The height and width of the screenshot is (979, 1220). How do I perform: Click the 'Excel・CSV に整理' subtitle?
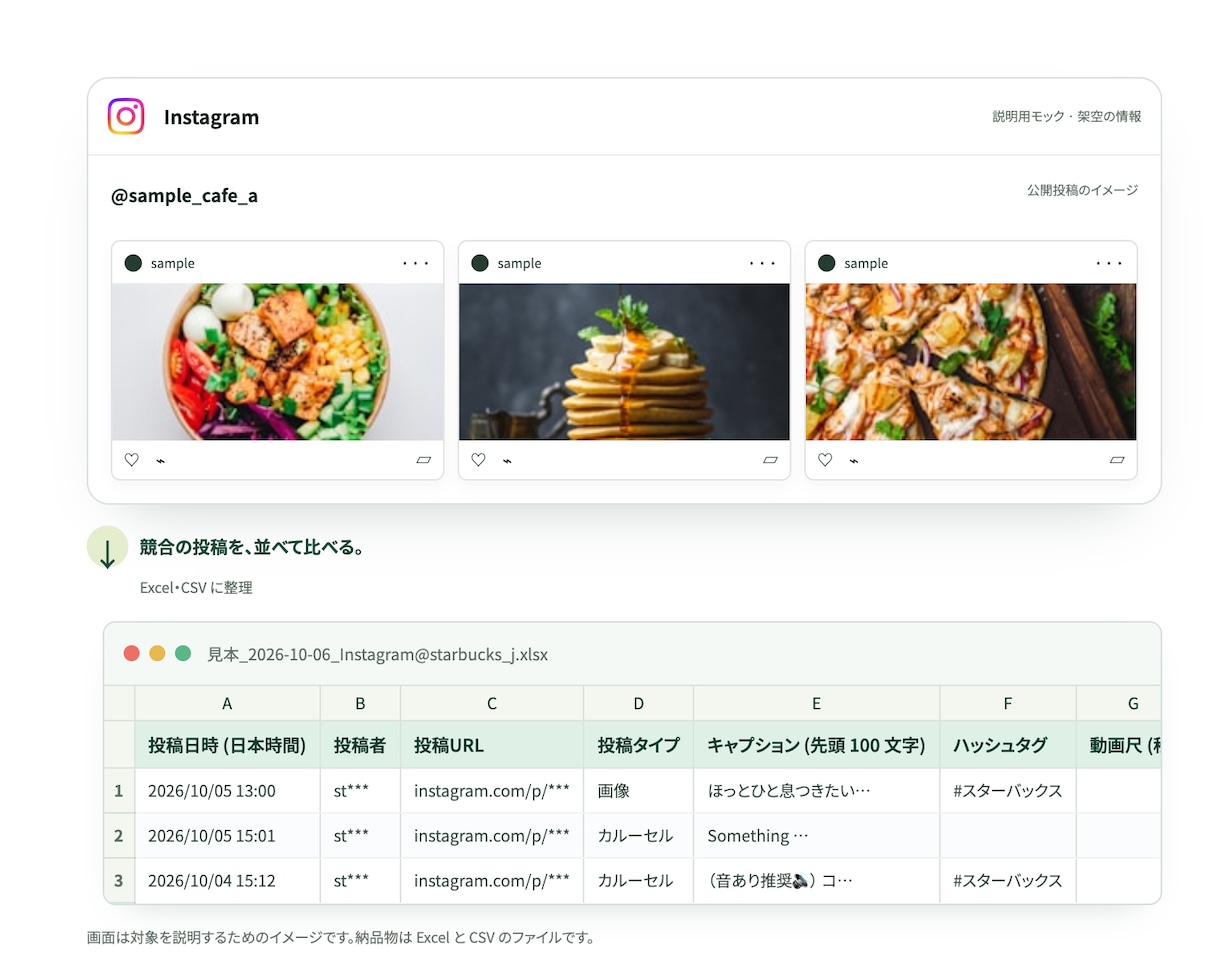tap(196, 587)
